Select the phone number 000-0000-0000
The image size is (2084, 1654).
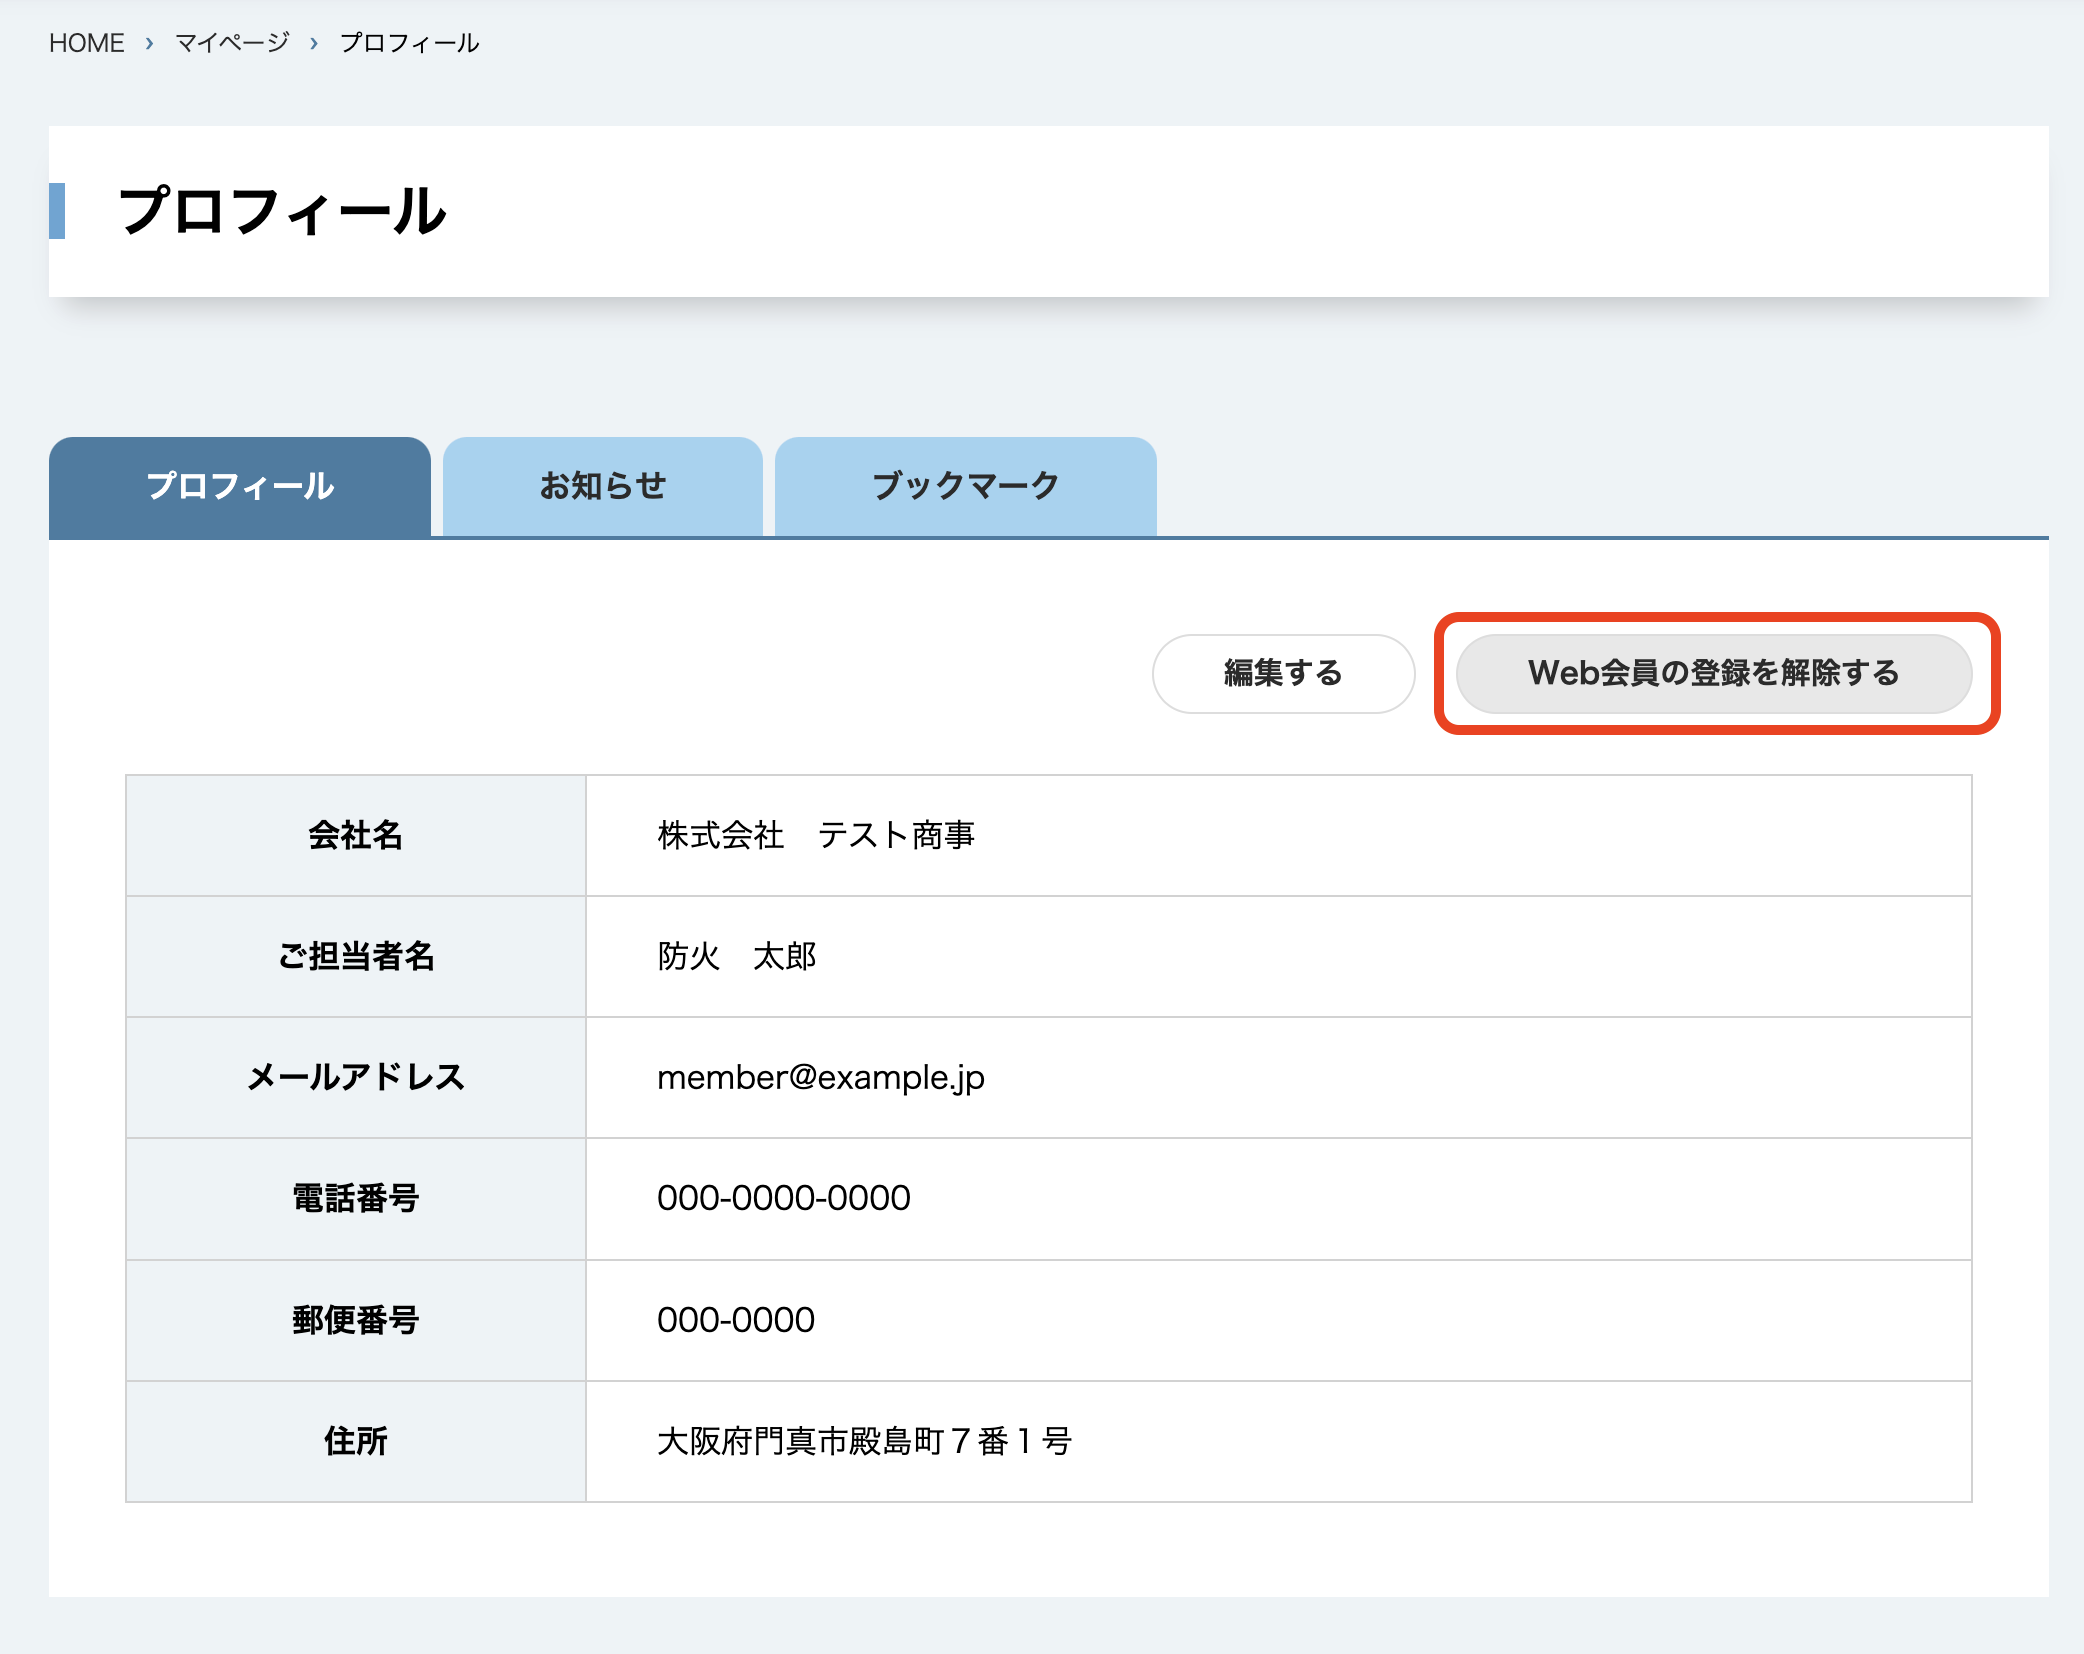784,1198
